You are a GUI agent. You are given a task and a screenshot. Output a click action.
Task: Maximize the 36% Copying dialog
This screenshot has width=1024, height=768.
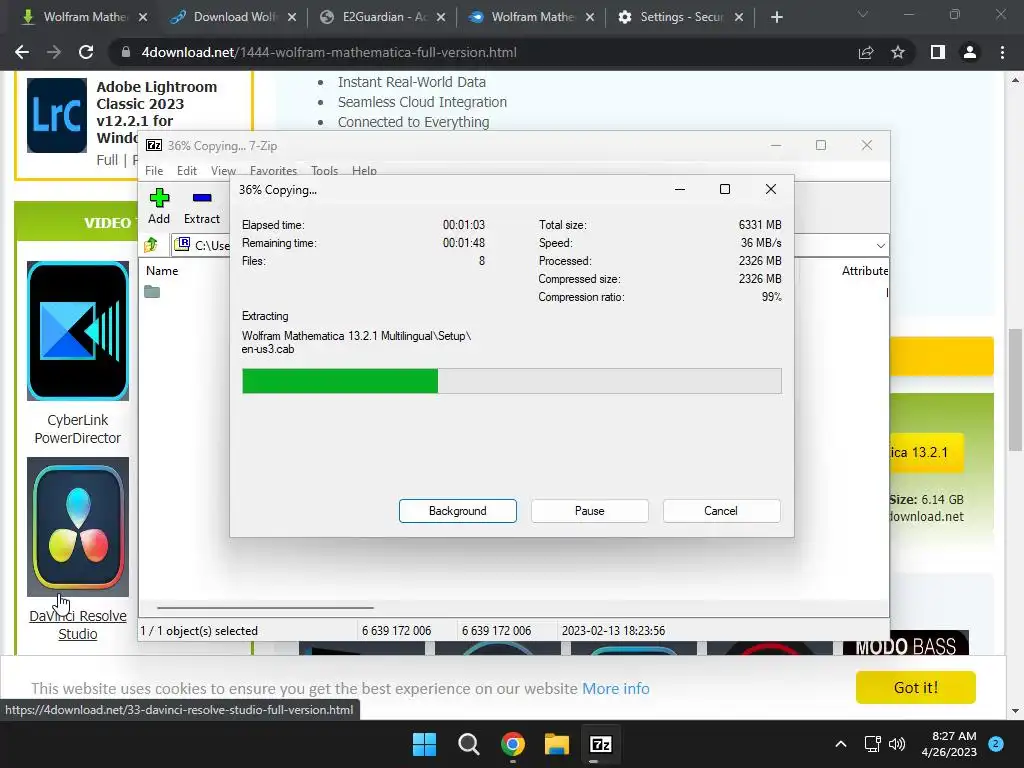tap(725, 189)
